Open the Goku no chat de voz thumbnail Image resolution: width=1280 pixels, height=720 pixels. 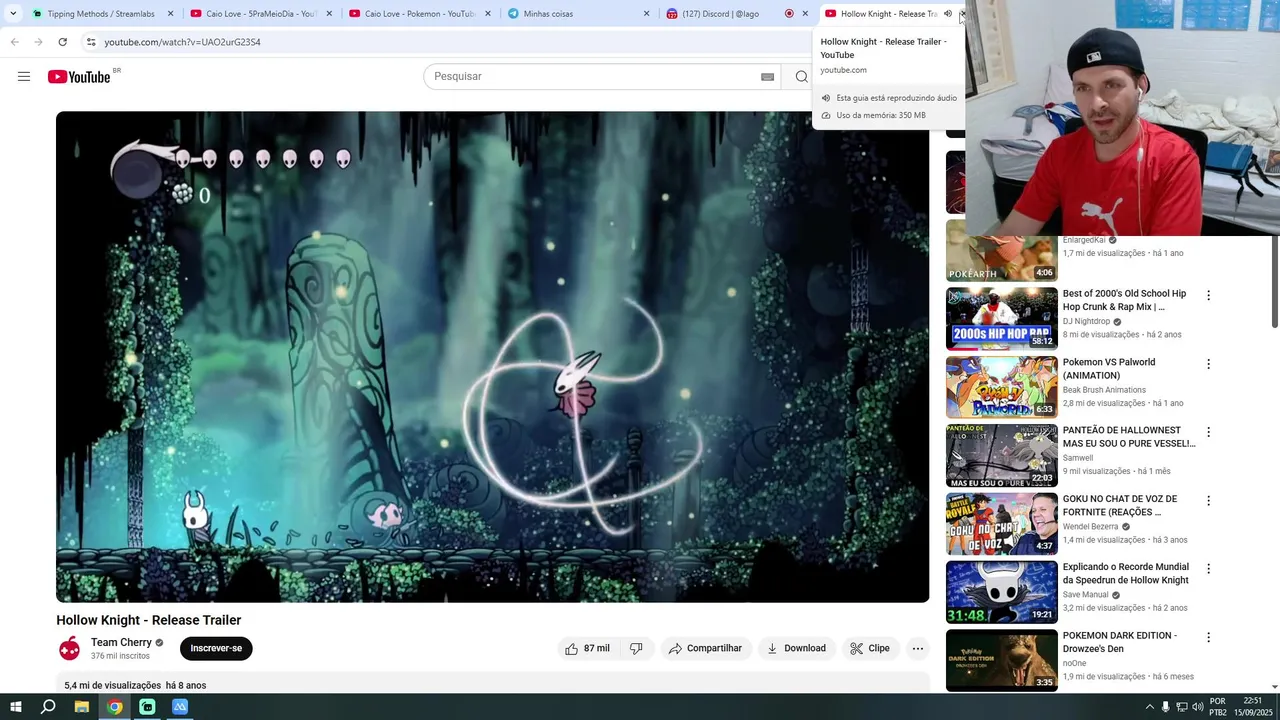[x=1001, y=523]
